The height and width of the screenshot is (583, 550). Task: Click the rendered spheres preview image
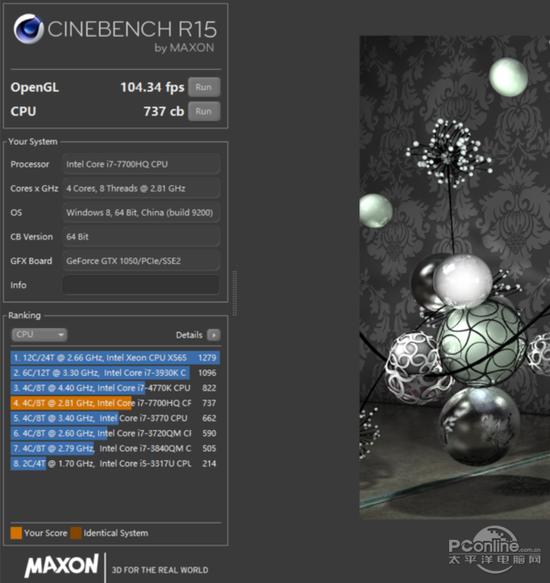pos(454,277)
